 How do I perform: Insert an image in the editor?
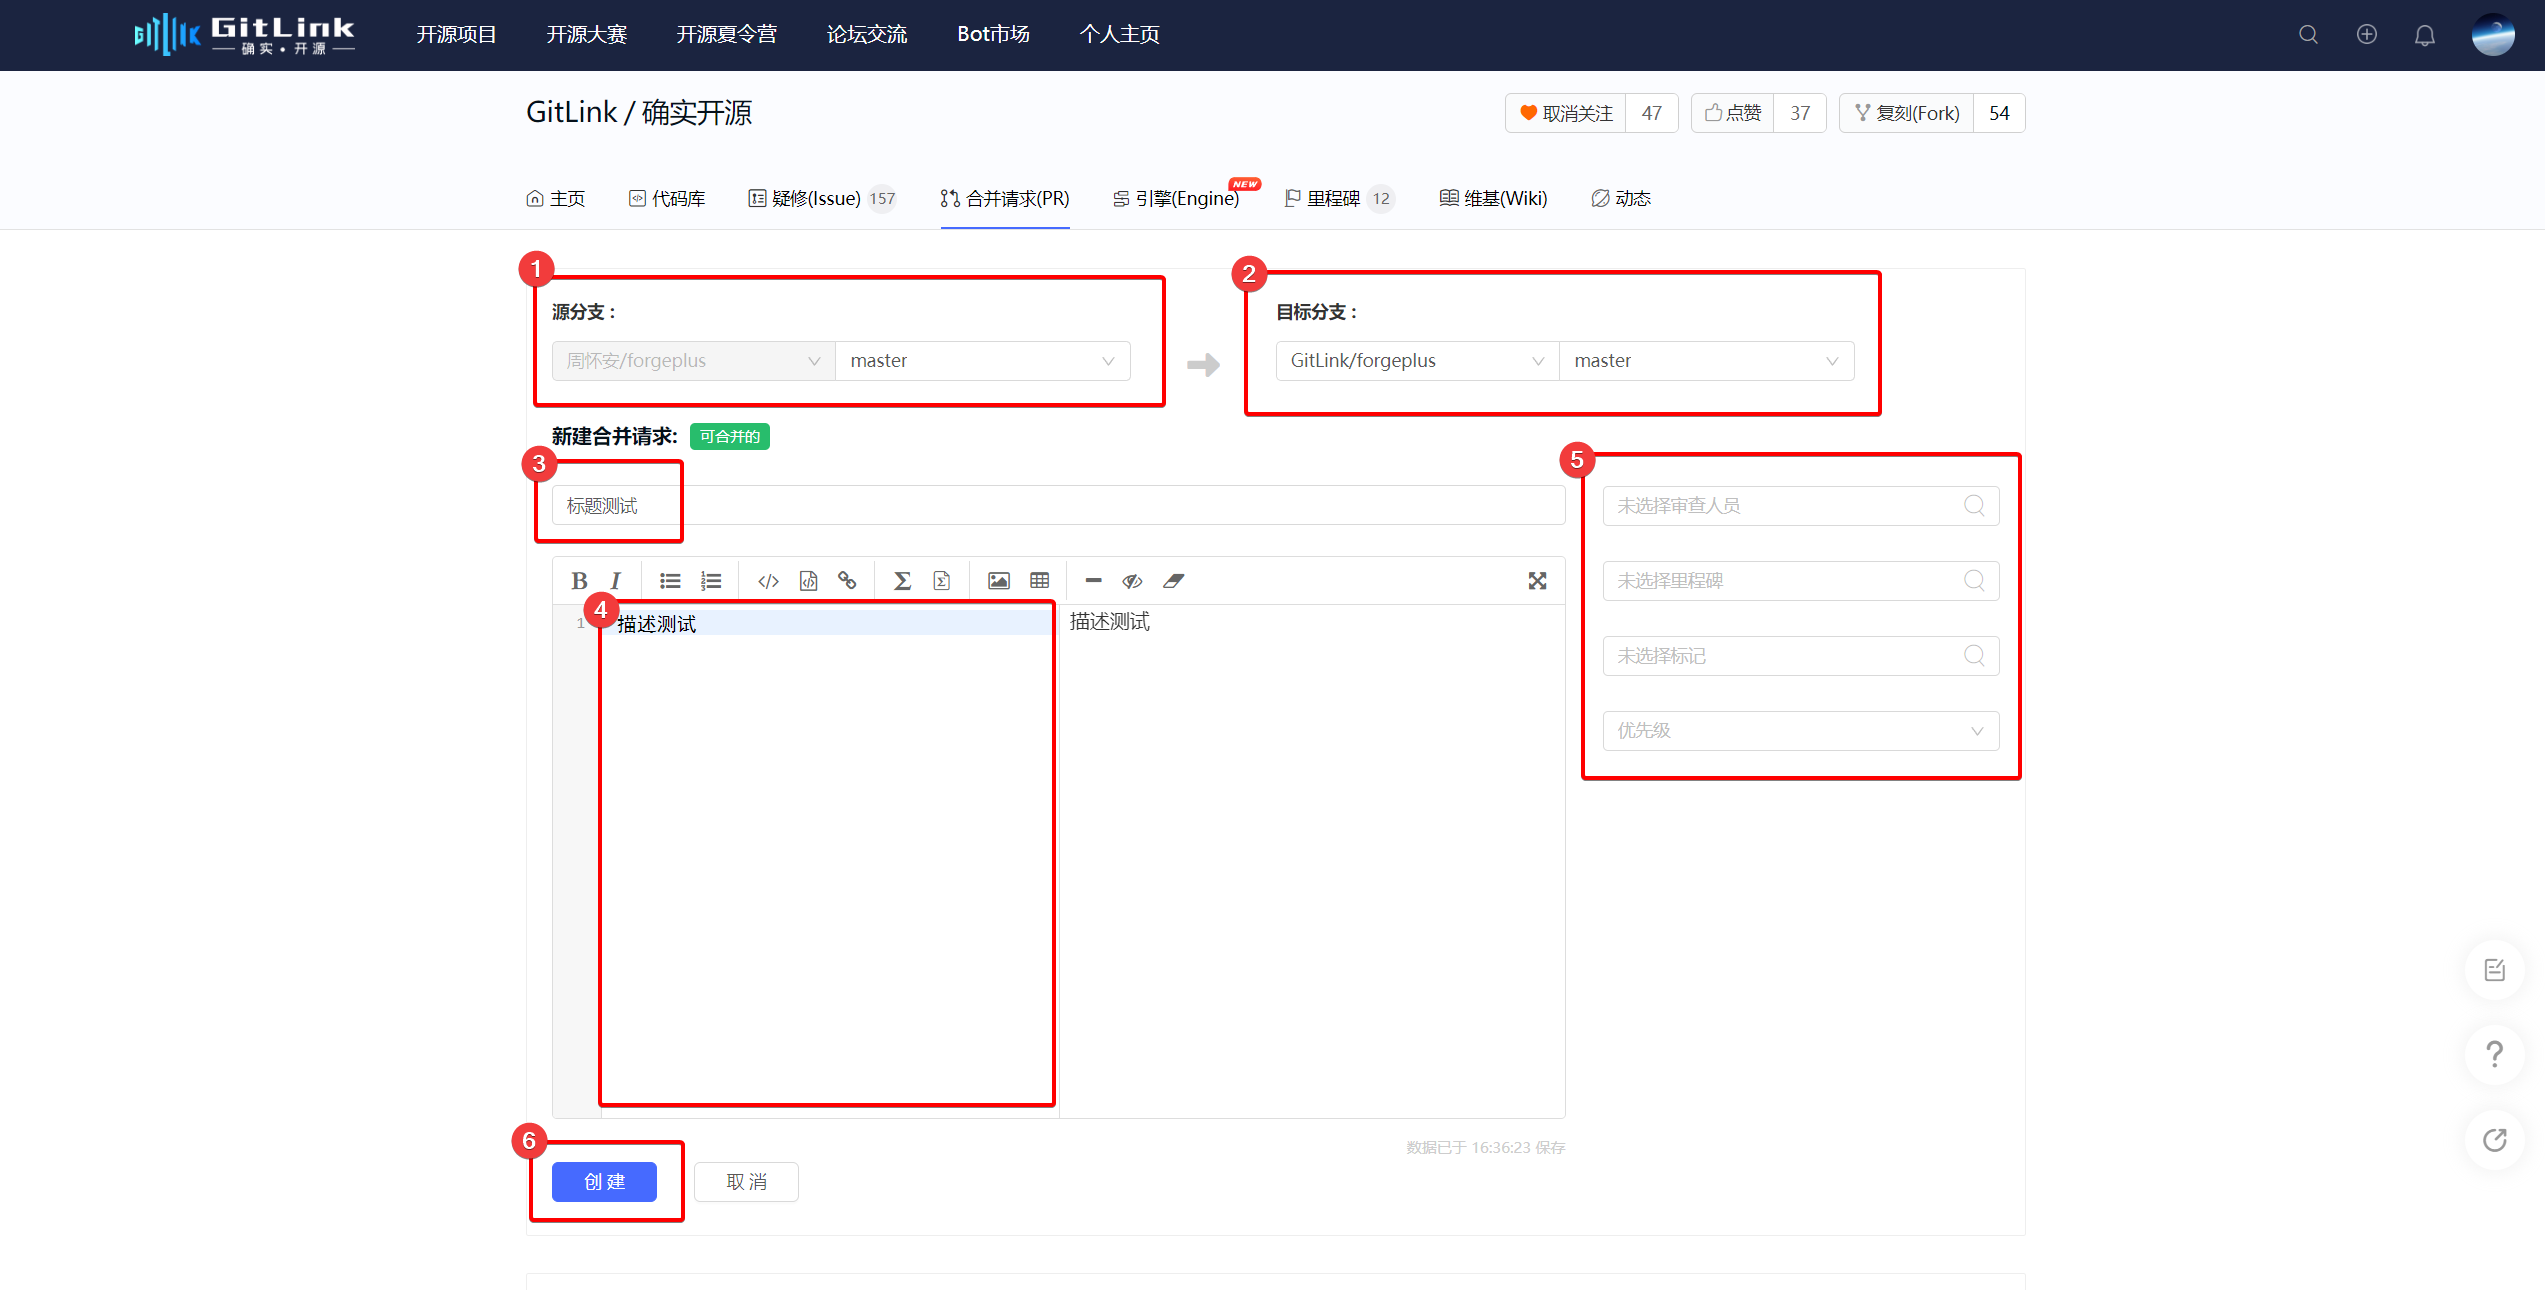[x=998, y=581]
